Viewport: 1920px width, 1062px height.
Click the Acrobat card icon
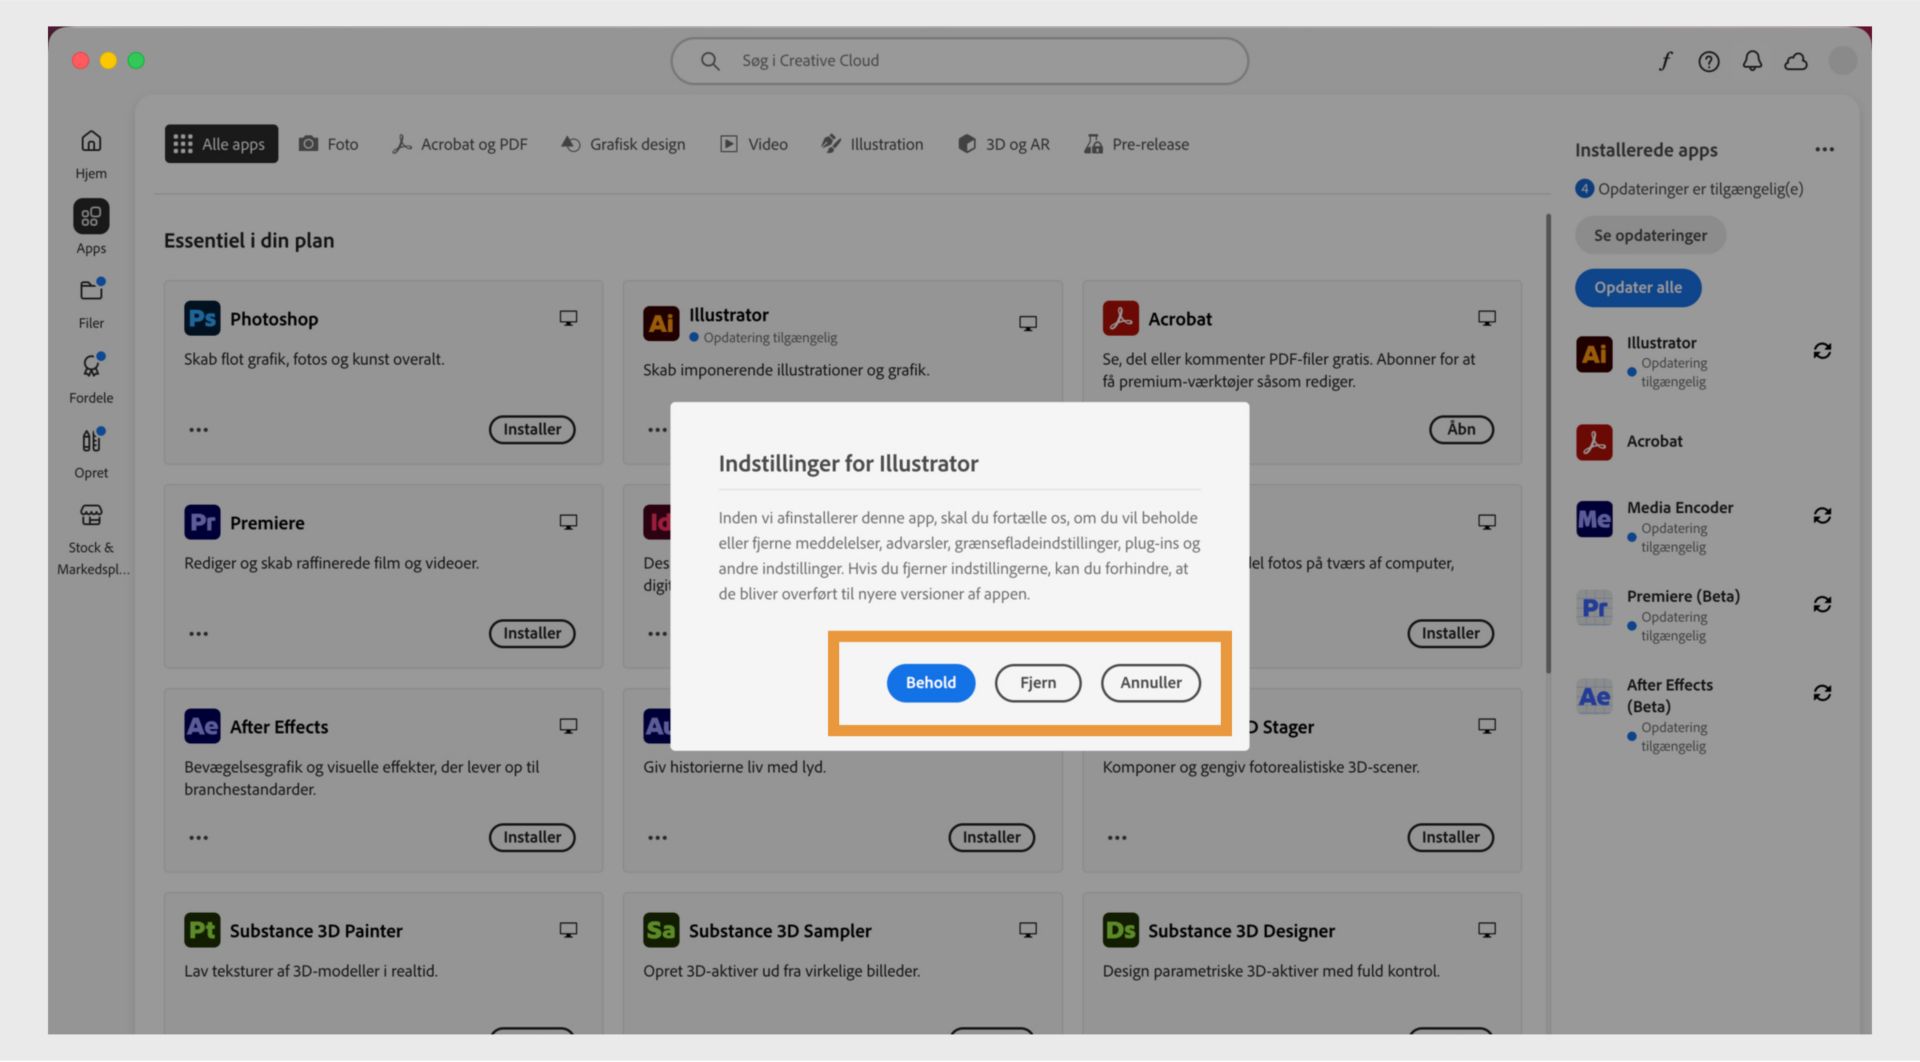tap(1120, 318)
